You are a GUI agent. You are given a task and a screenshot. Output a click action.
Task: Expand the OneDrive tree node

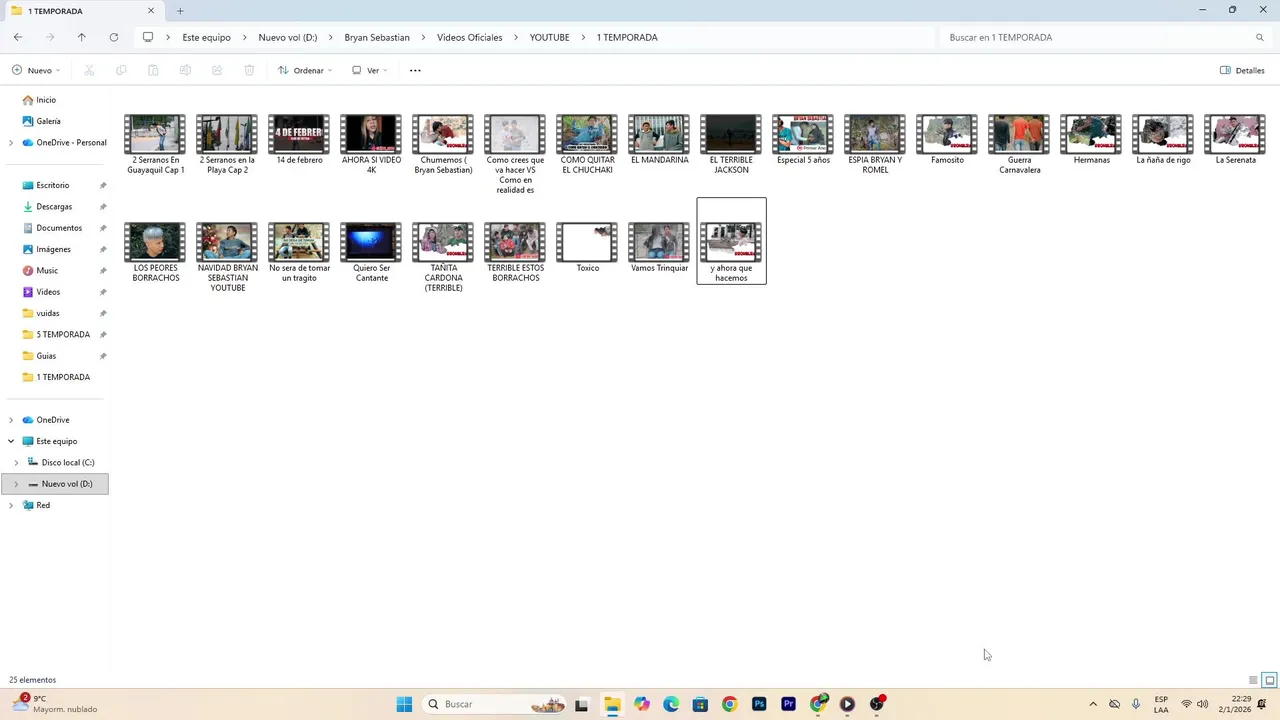tap(11, 420)
